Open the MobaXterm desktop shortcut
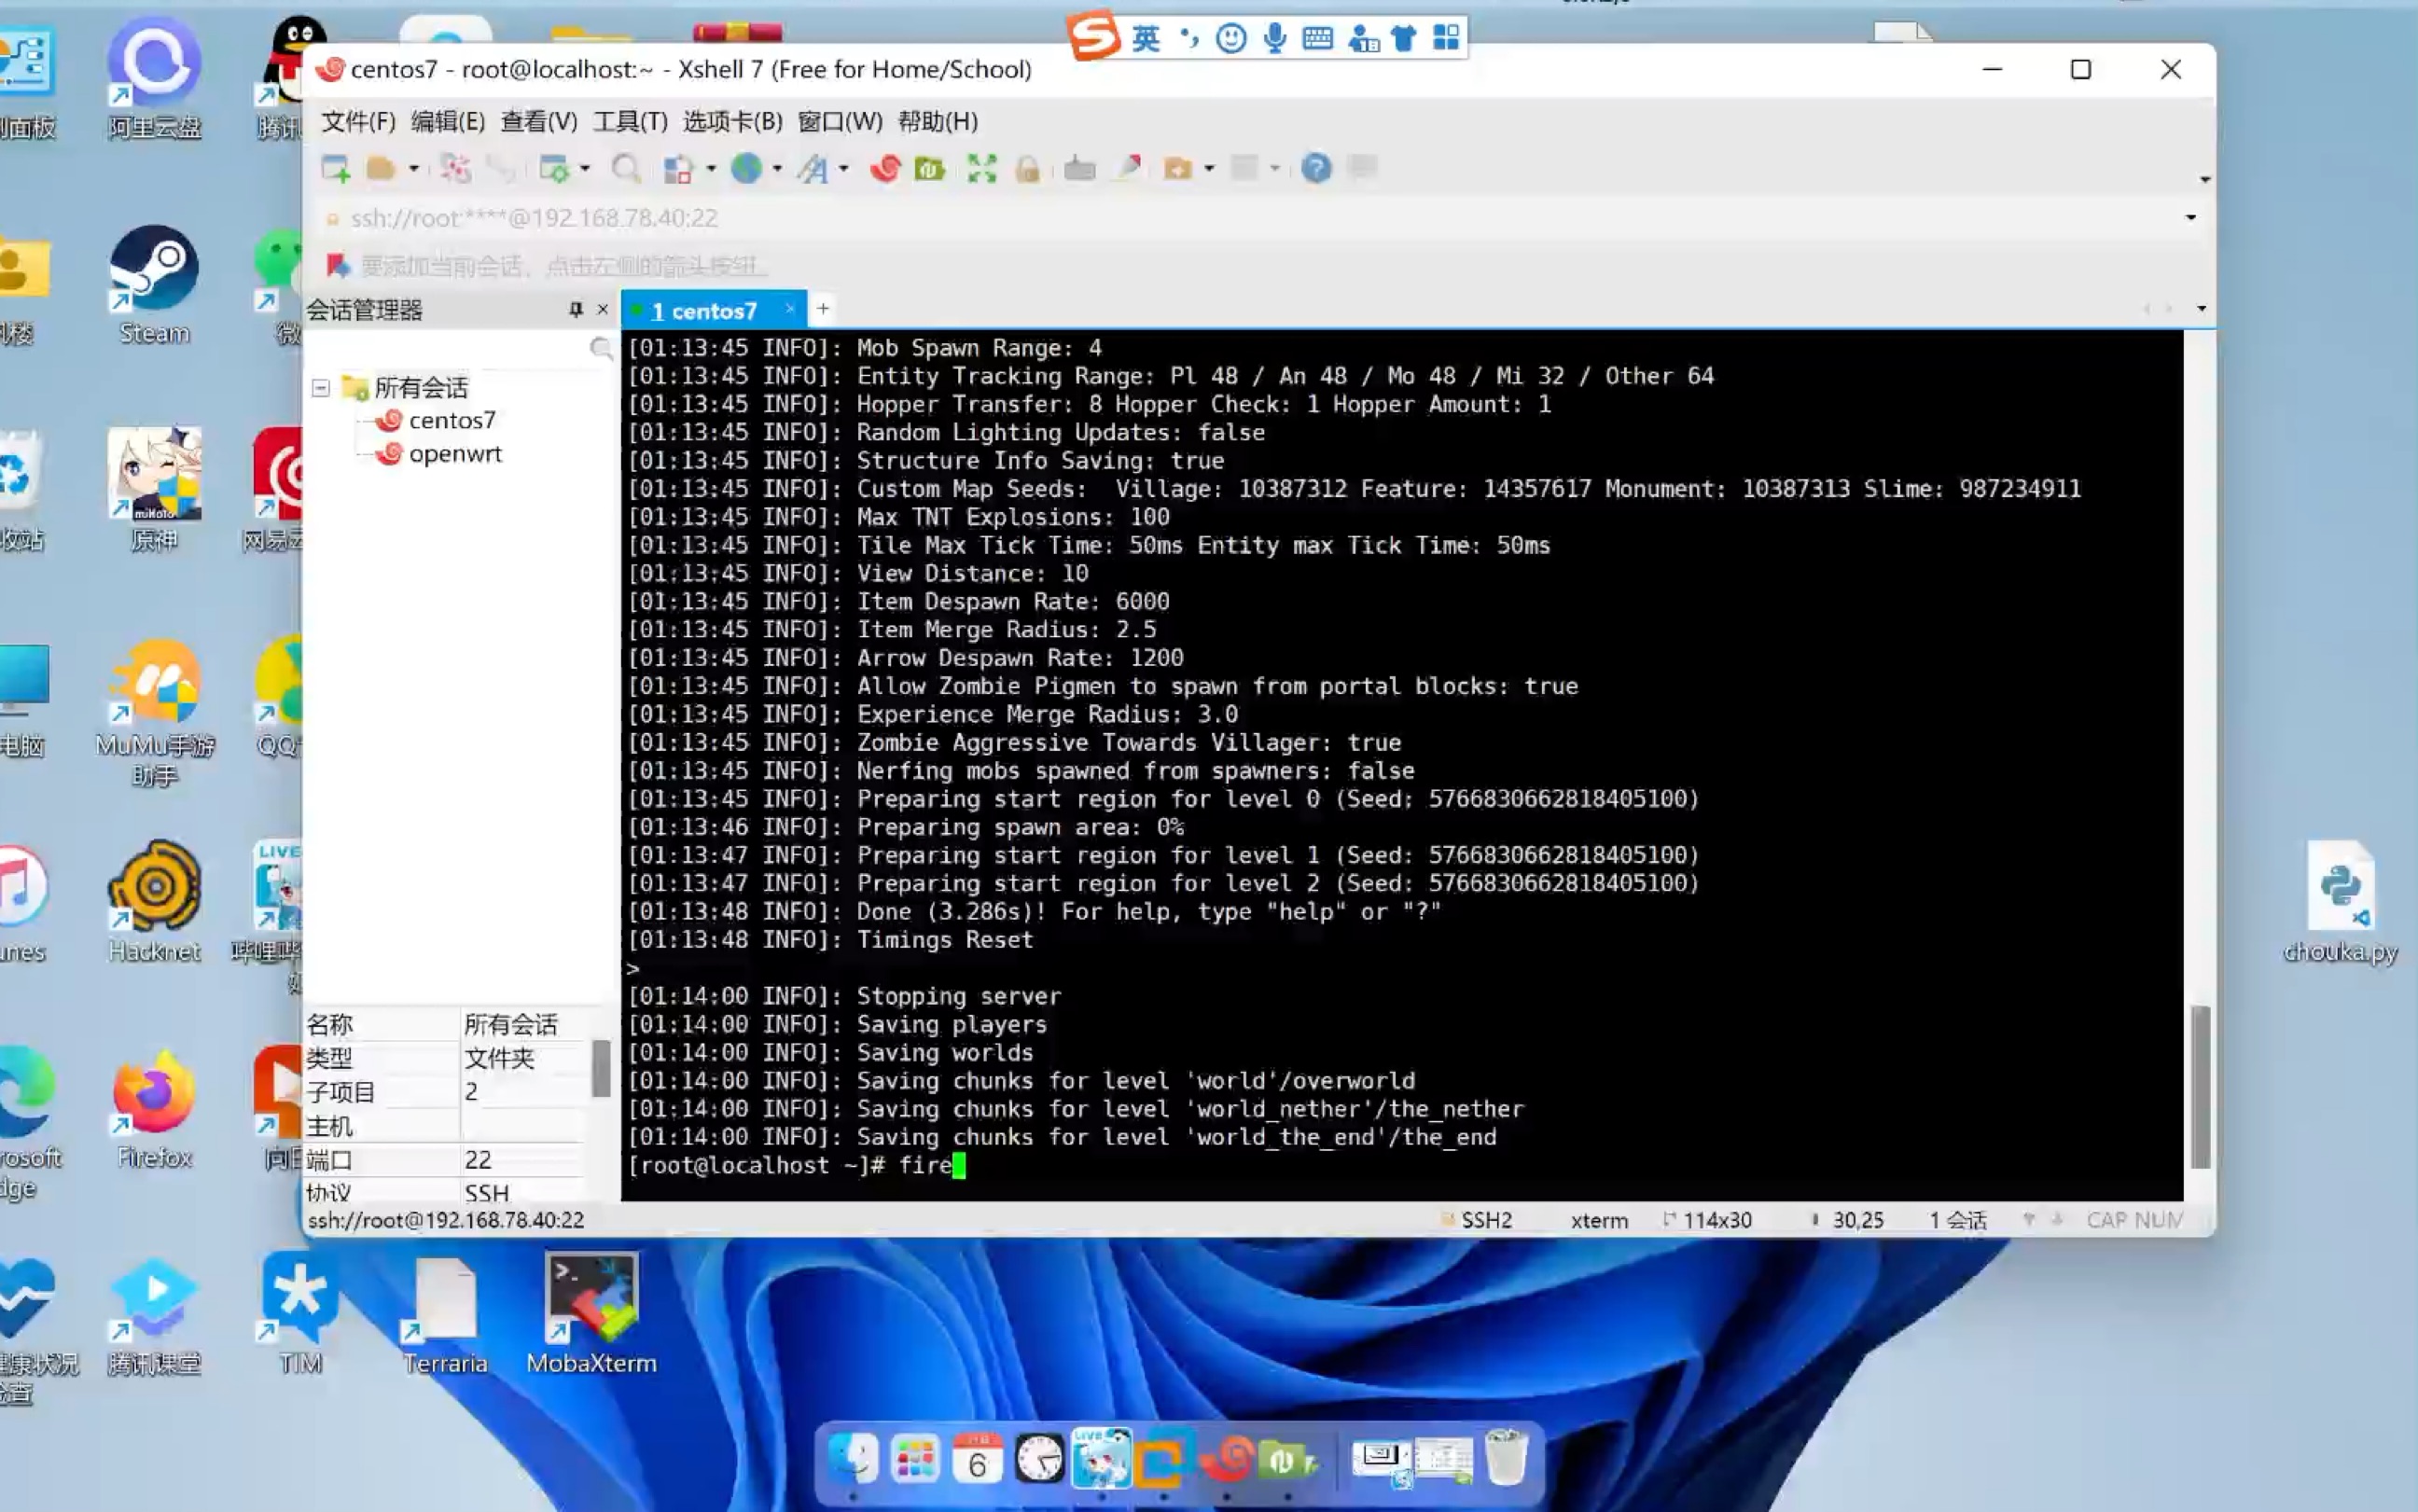Image resolution: width=2418 pixels, height=1512 pixels. point(591,1315)
